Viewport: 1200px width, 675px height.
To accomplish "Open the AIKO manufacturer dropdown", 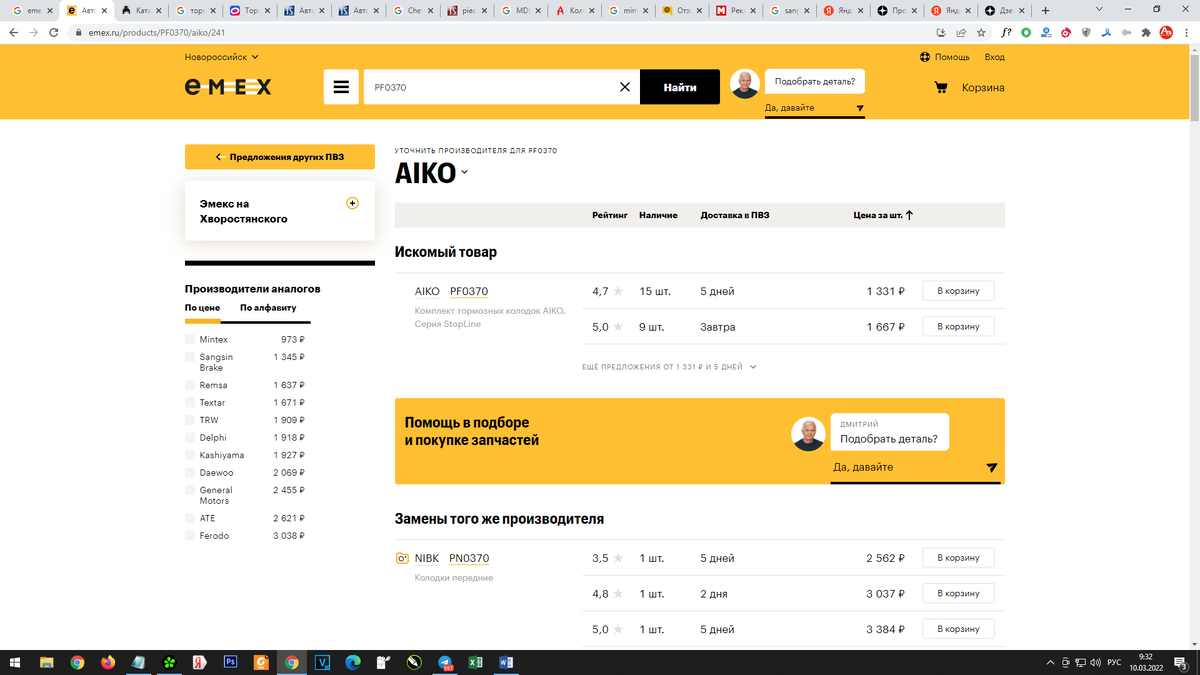I will [431, 172].
